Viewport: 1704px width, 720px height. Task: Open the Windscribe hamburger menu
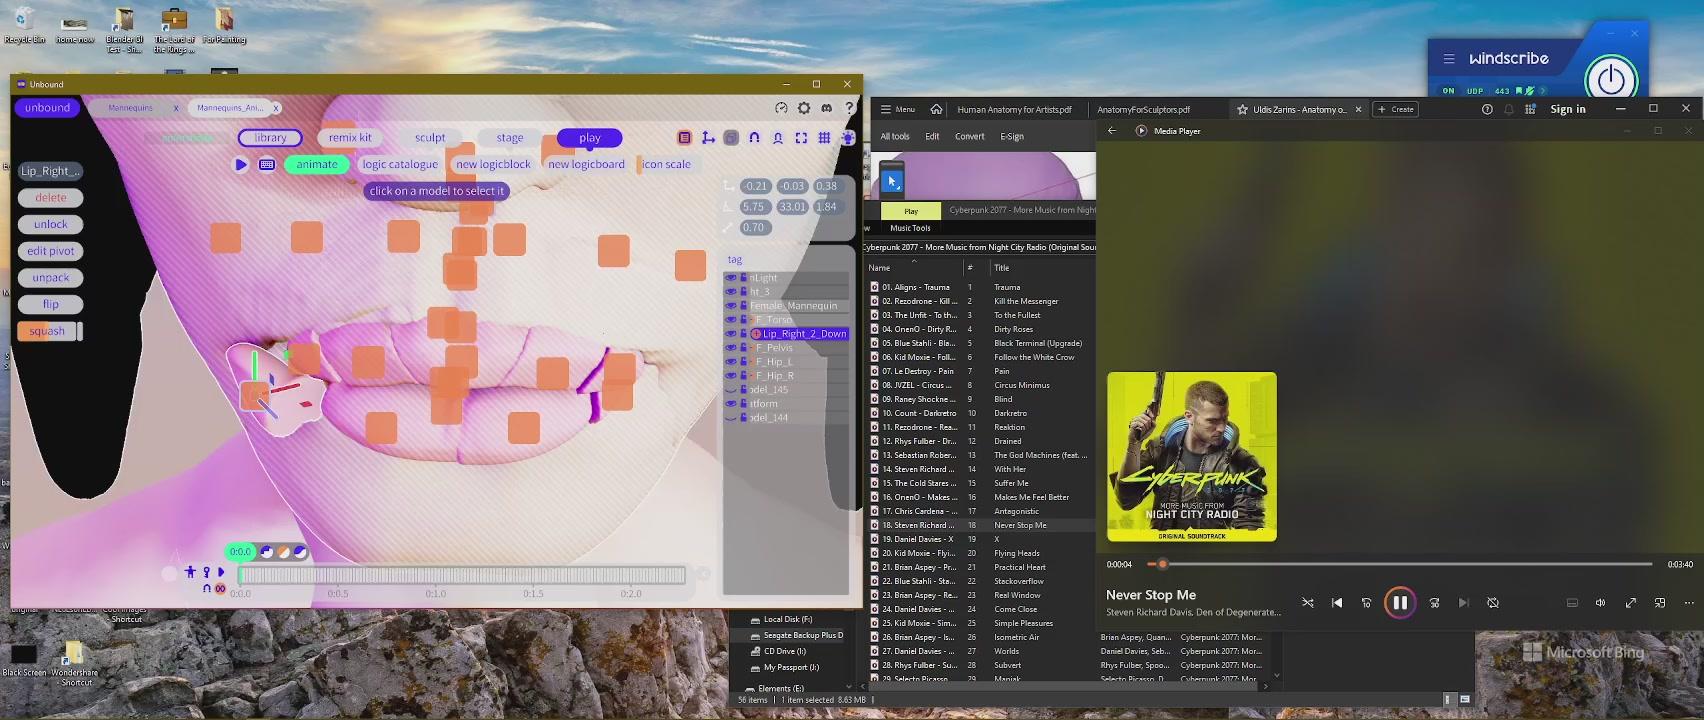(x=1449, y=59)
